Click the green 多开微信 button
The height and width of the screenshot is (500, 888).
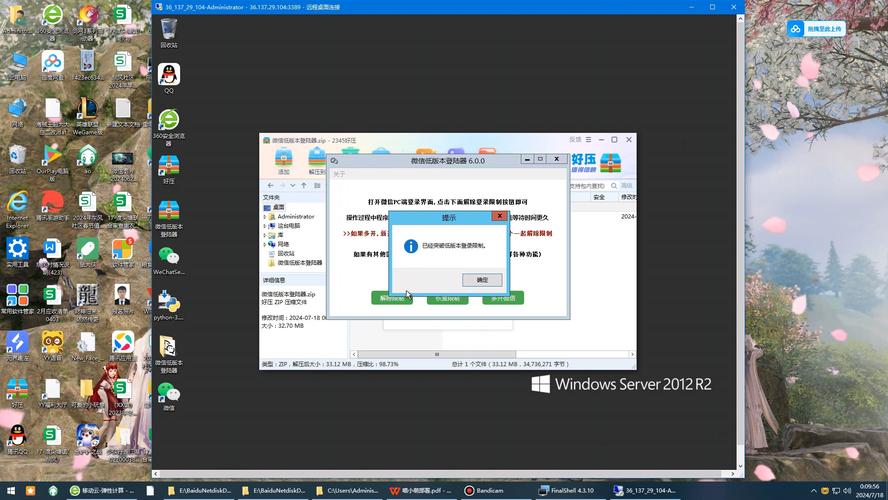tap(503, 298)
